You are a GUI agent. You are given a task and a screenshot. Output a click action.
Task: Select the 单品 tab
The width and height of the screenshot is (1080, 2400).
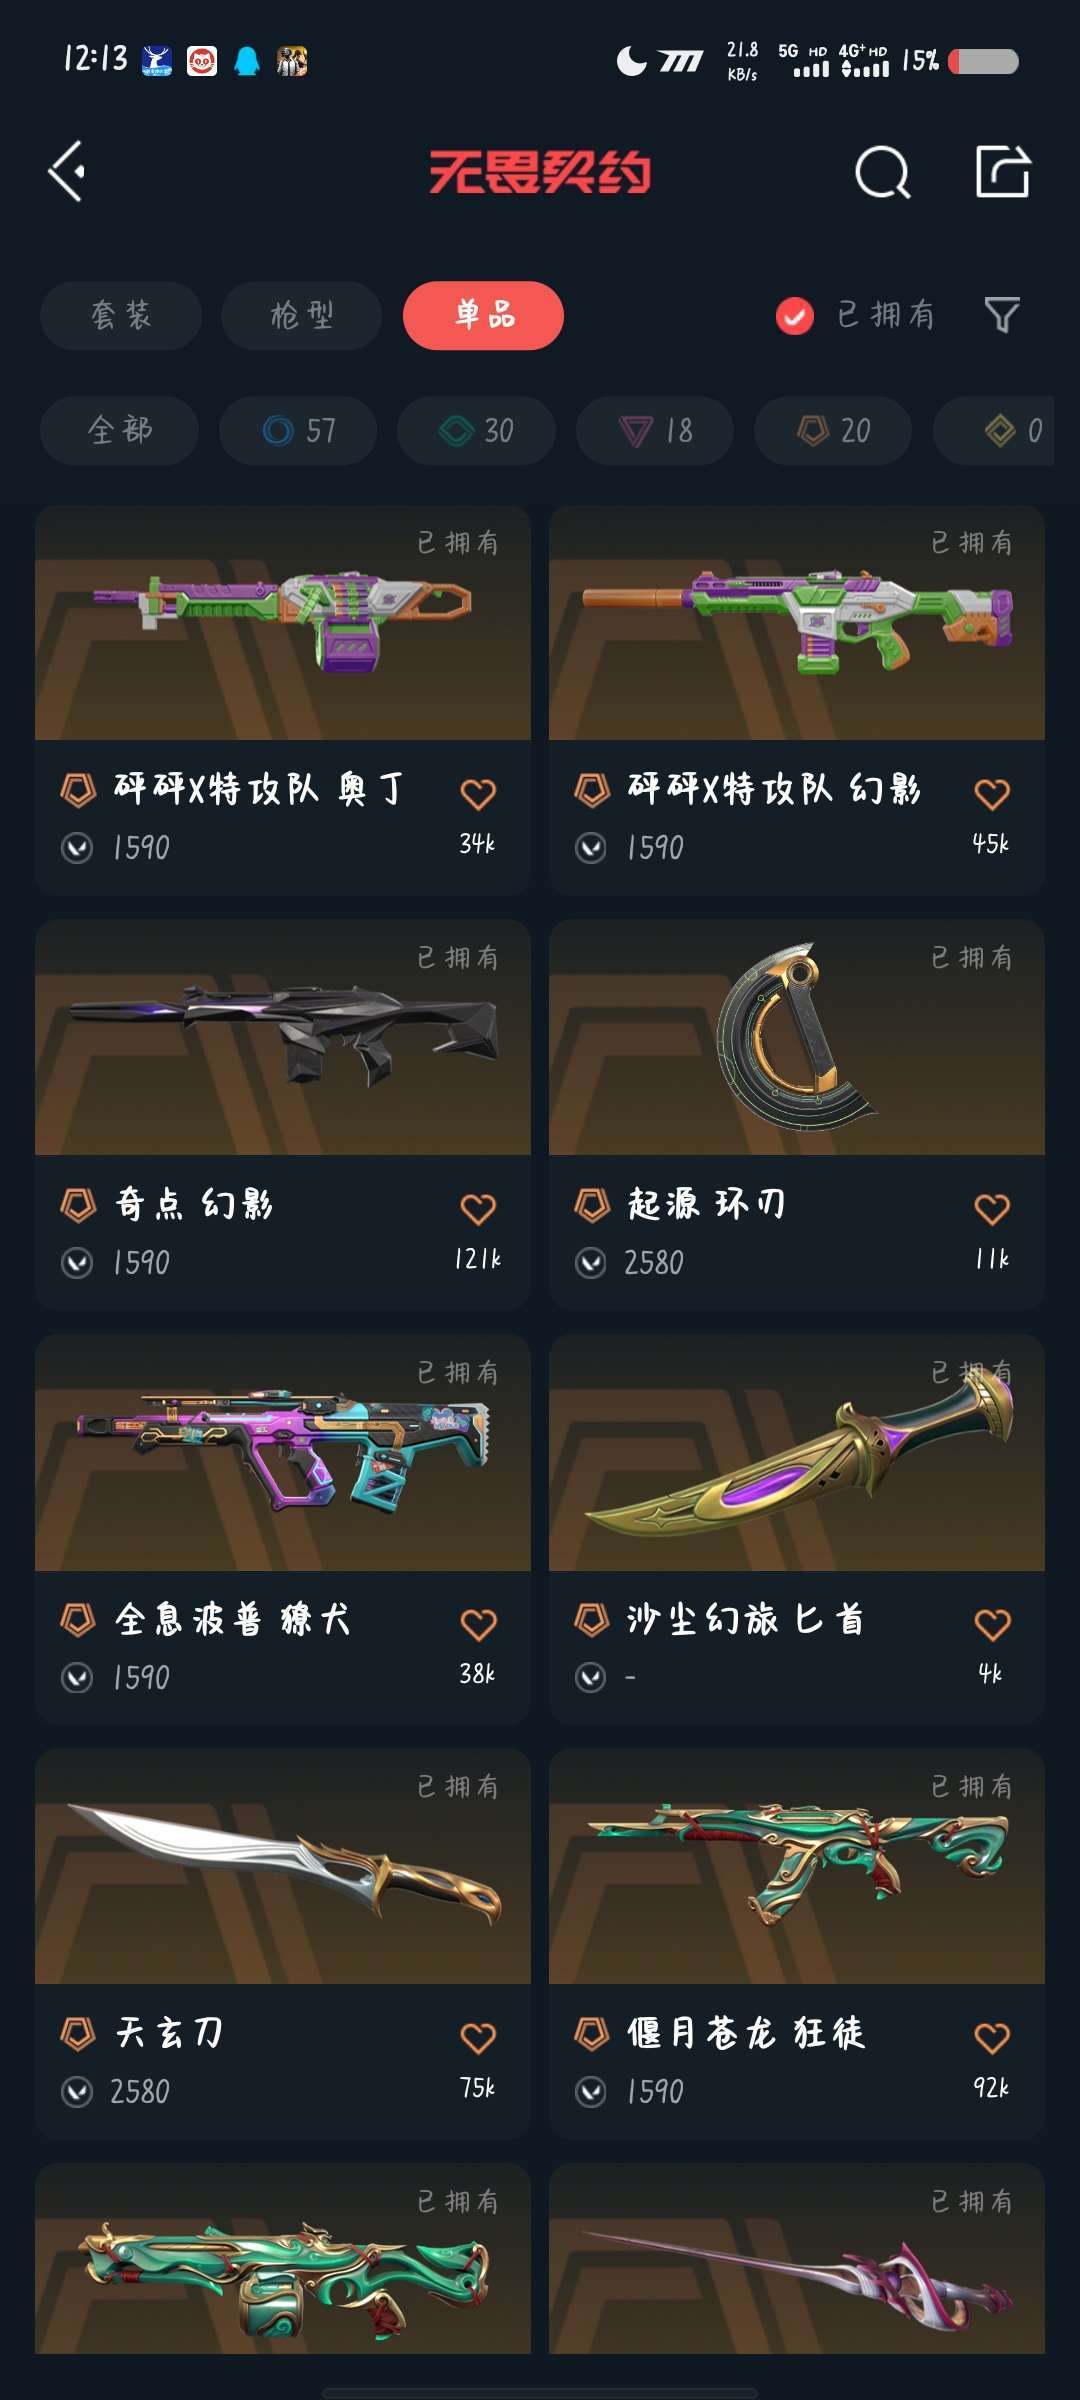484,316
